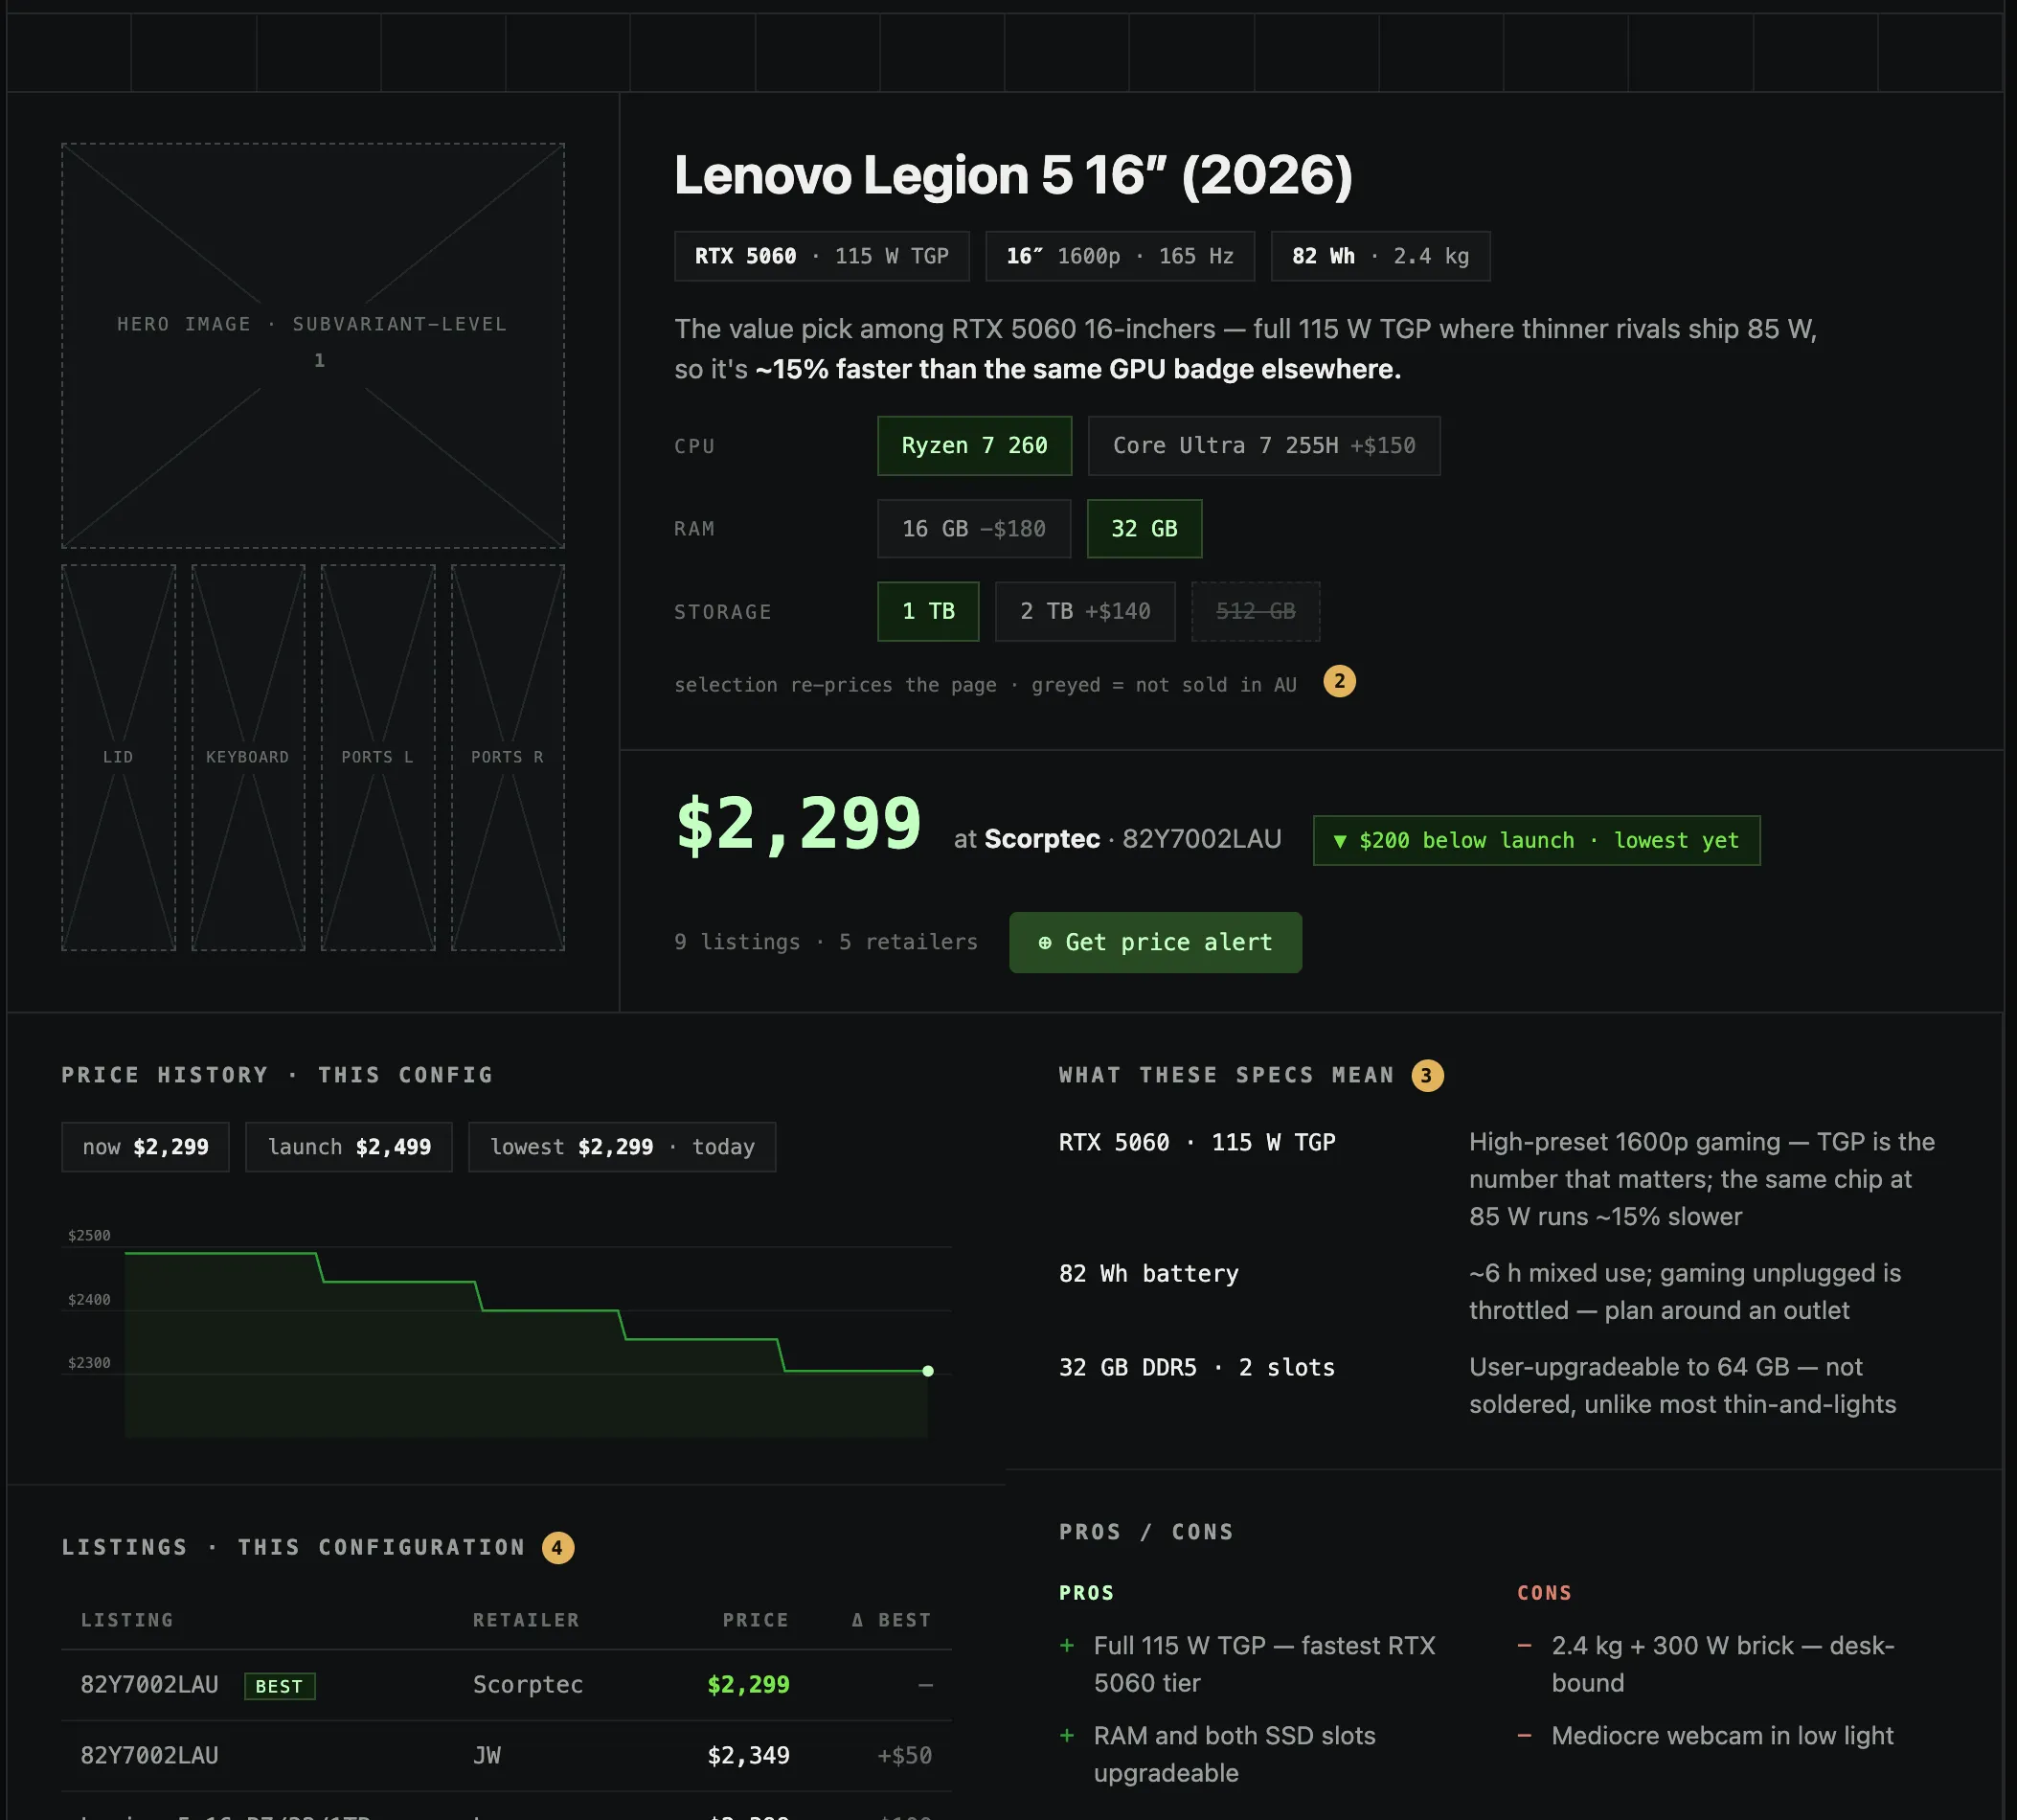Viewport: 2017px width, 1820px height.
Task: Click the "32 GB DDR5 · 2 slots" spec label
Action: click(x=1197, y=1368)
